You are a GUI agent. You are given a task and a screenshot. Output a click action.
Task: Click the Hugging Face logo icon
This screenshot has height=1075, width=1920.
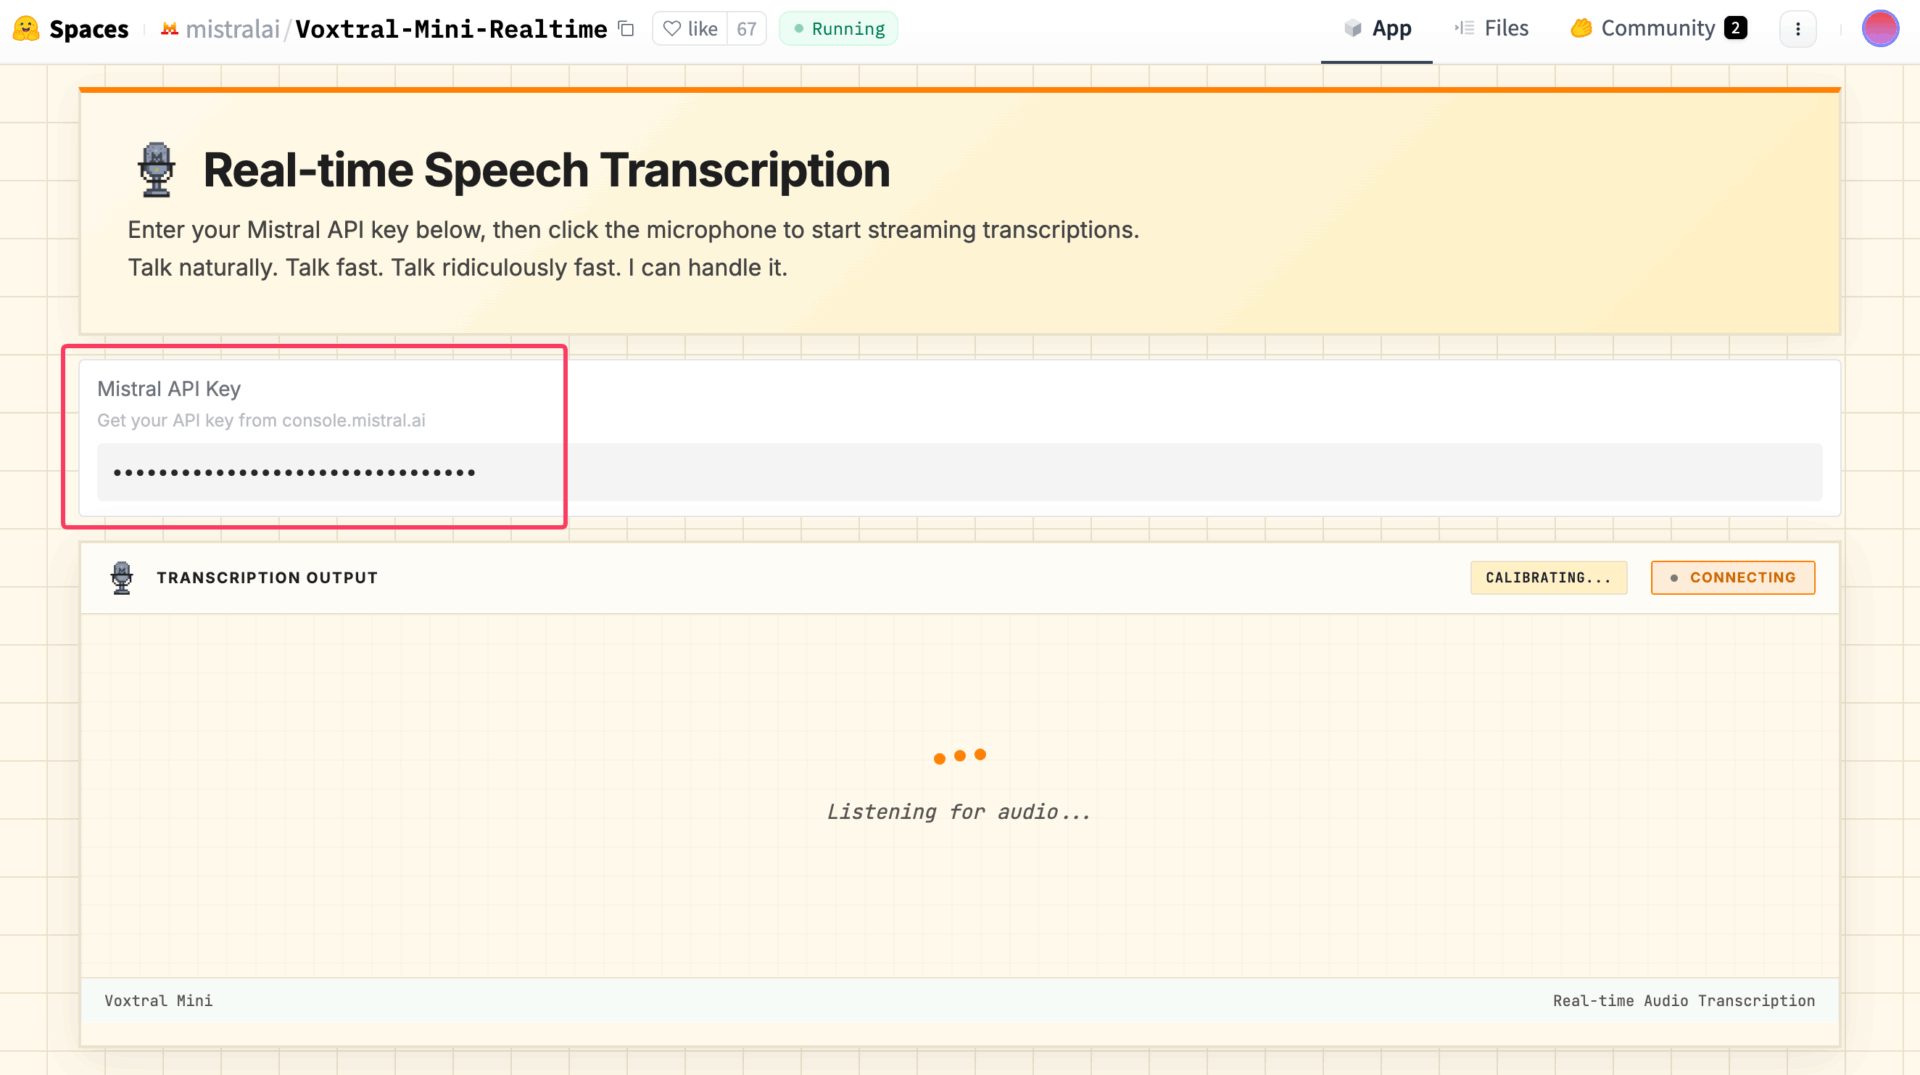26,29
